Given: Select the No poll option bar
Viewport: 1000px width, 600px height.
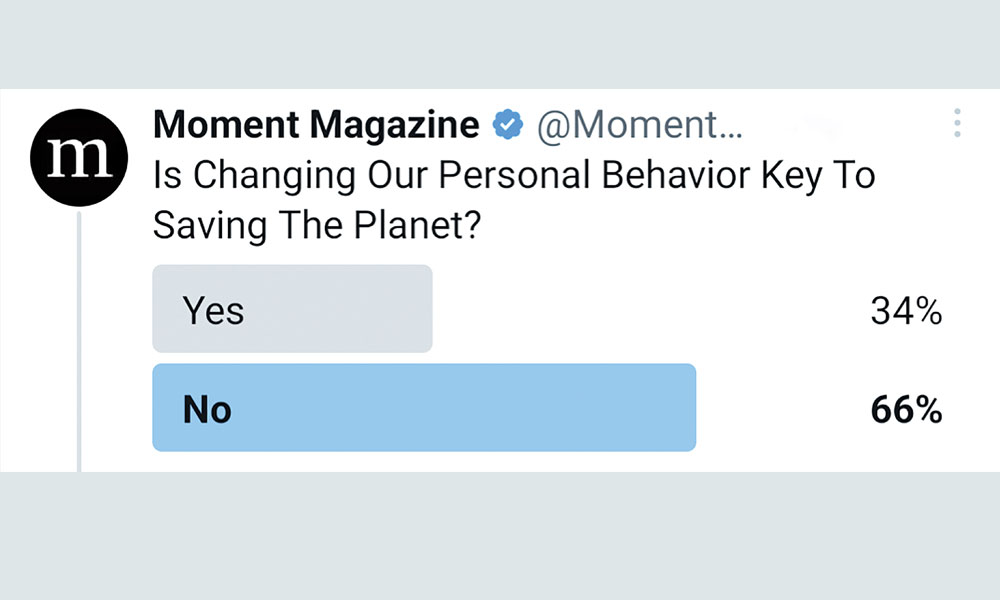Looking at the screenshot, I should (424, 407).
